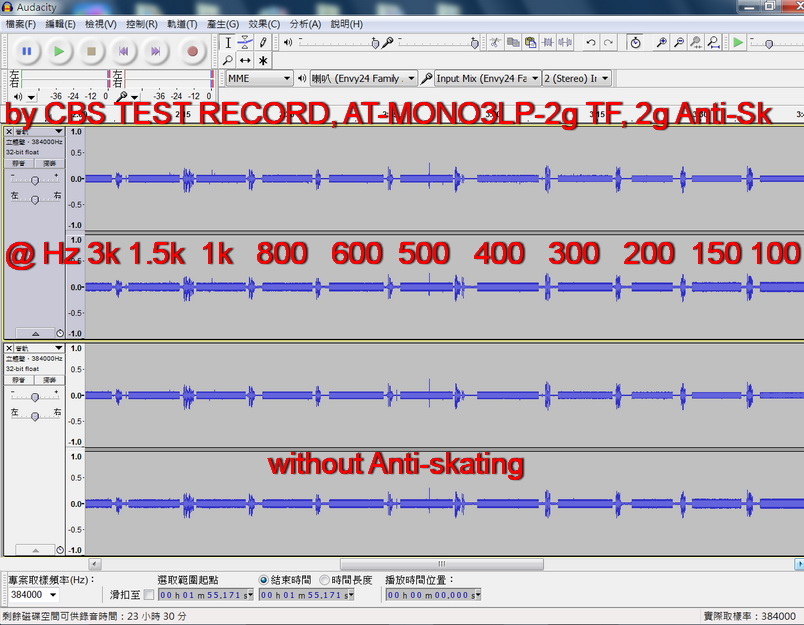Close the second audio track
The height and width of the screenshot is (625, 804).
(9, 348)
